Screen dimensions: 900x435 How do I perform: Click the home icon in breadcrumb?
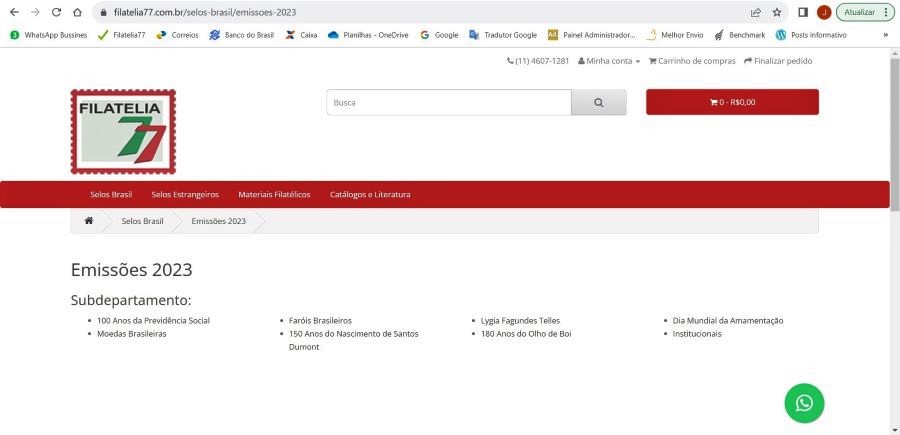[x=89, y=221]
